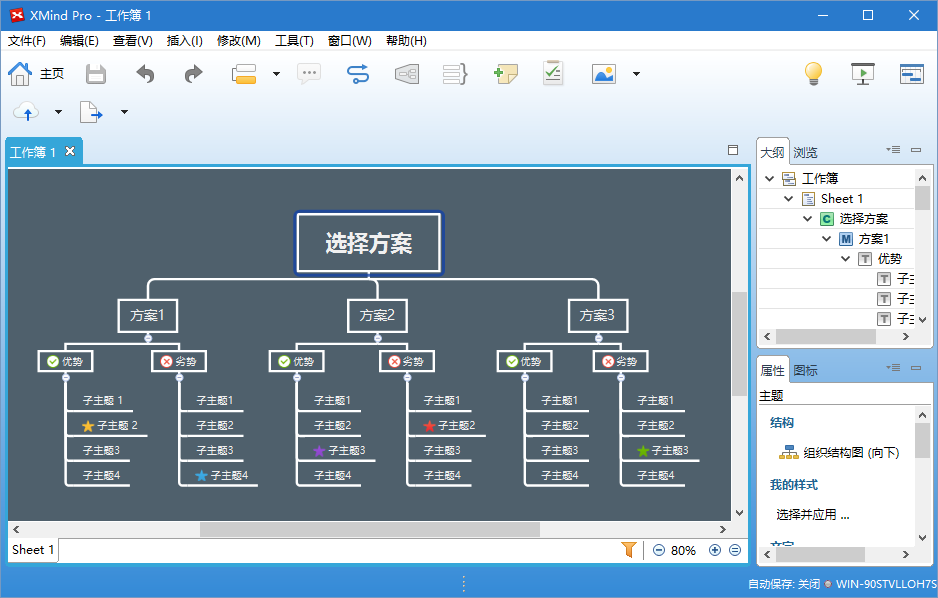The width and height of the screenshot is (938, 598).
Task: Collapse 方案1 branch using its minus toggle
Action: click(x=148, y=338)
